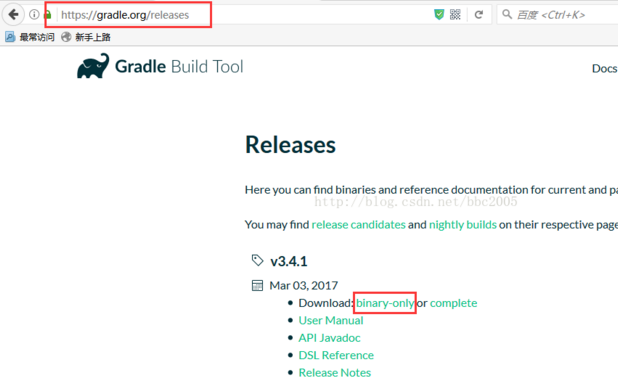This screenshot has width=618, height=378.
Task: Click the globe icon of 新手上路 bookmark
Action: coord(66,37)
